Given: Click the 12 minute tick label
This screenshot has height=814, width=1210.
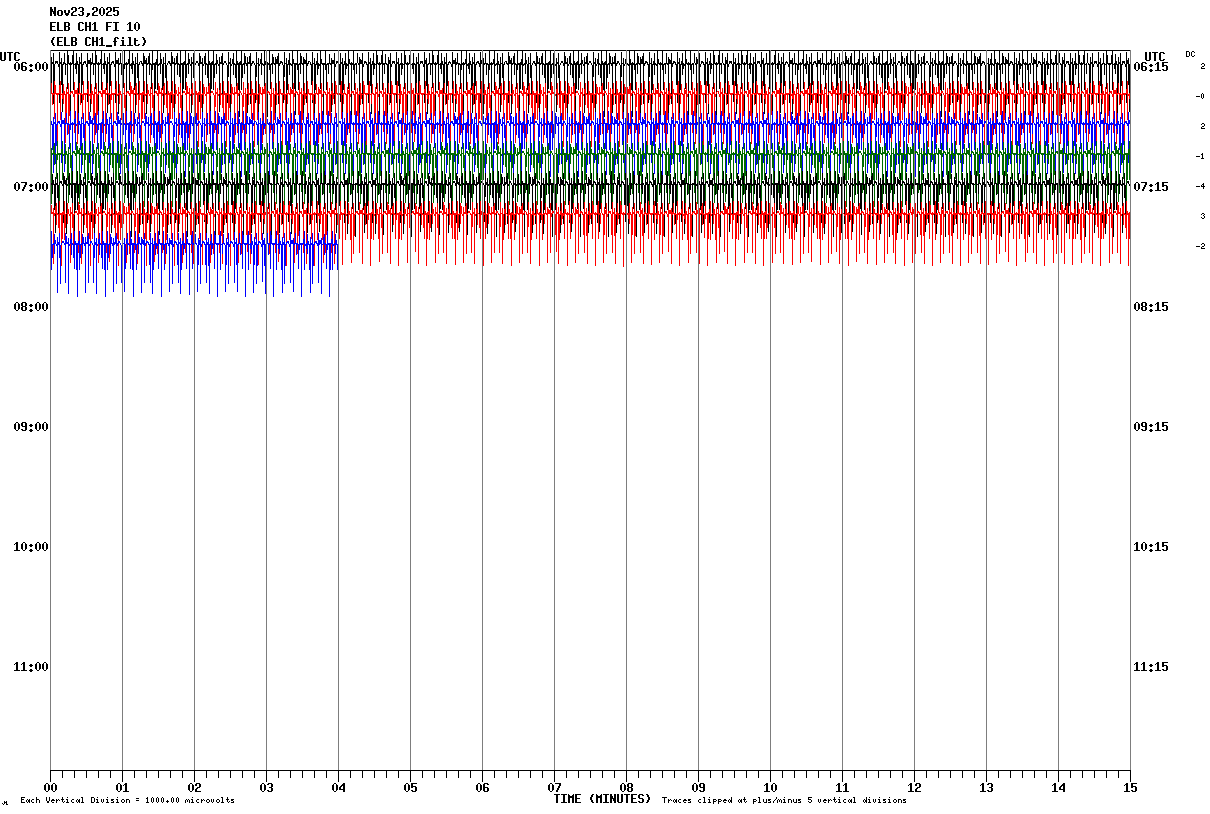Looking at the screenshot, I should [x=914, y=788].
